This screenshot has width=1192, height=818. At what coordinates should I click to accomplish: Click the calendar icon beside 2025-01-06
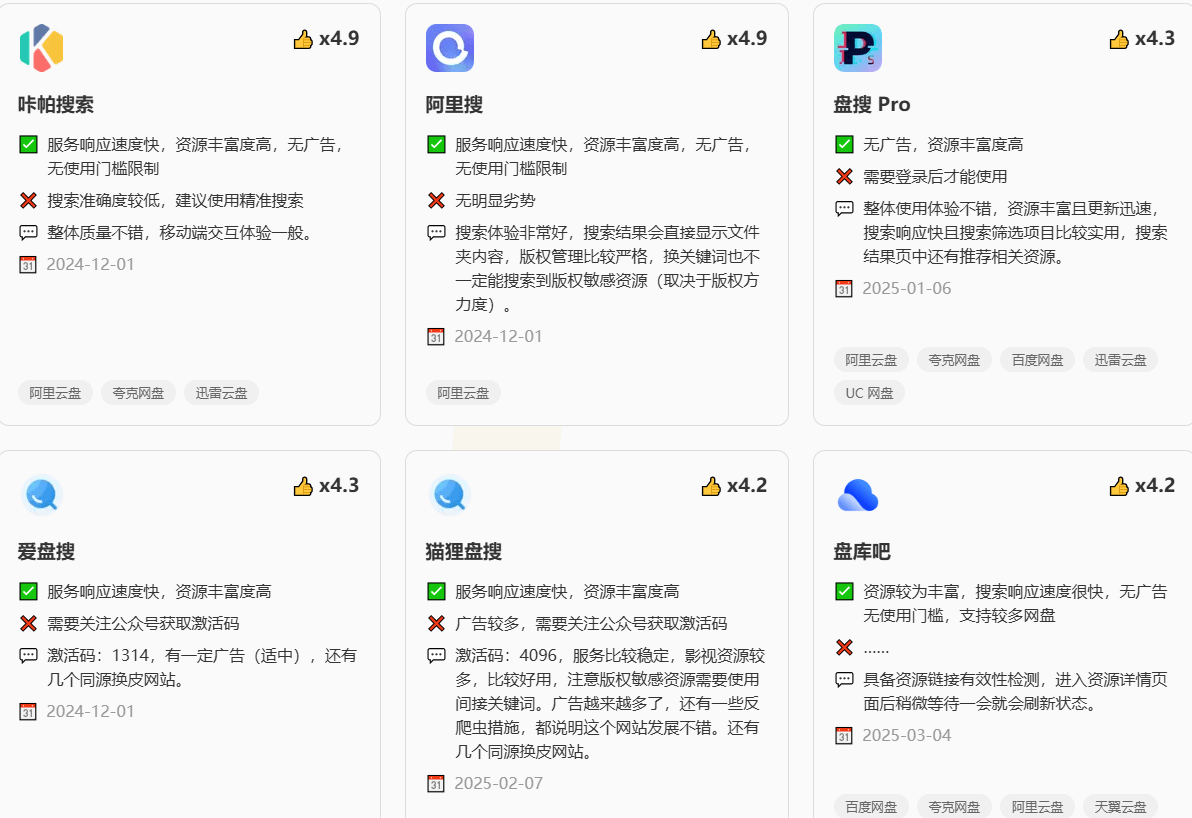tap(843, 288)
